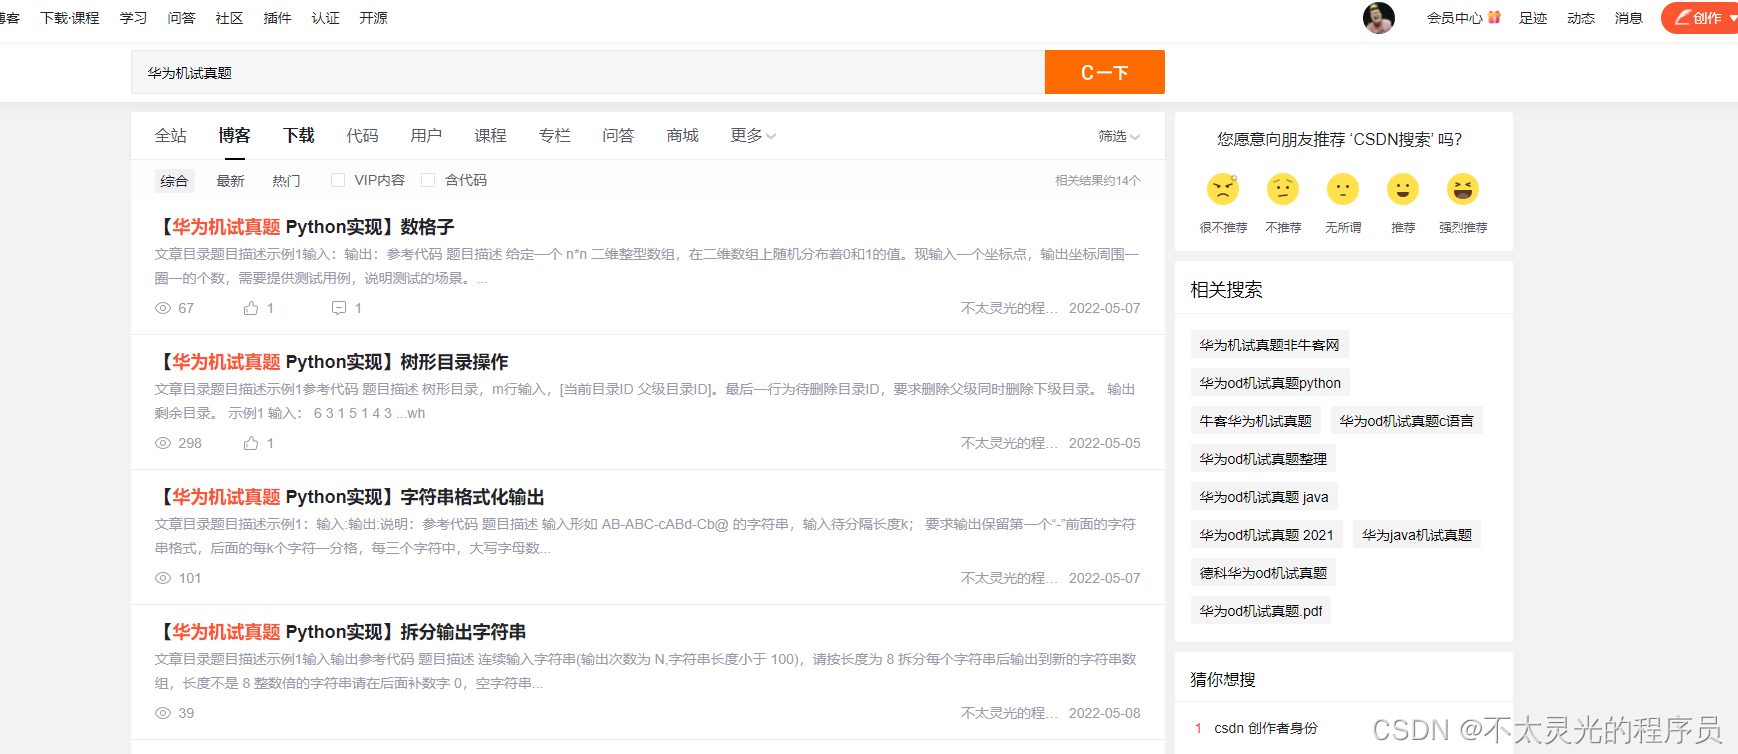Click the 开源 nav item
1738x754 pixels.
click(x=373, y=18)
